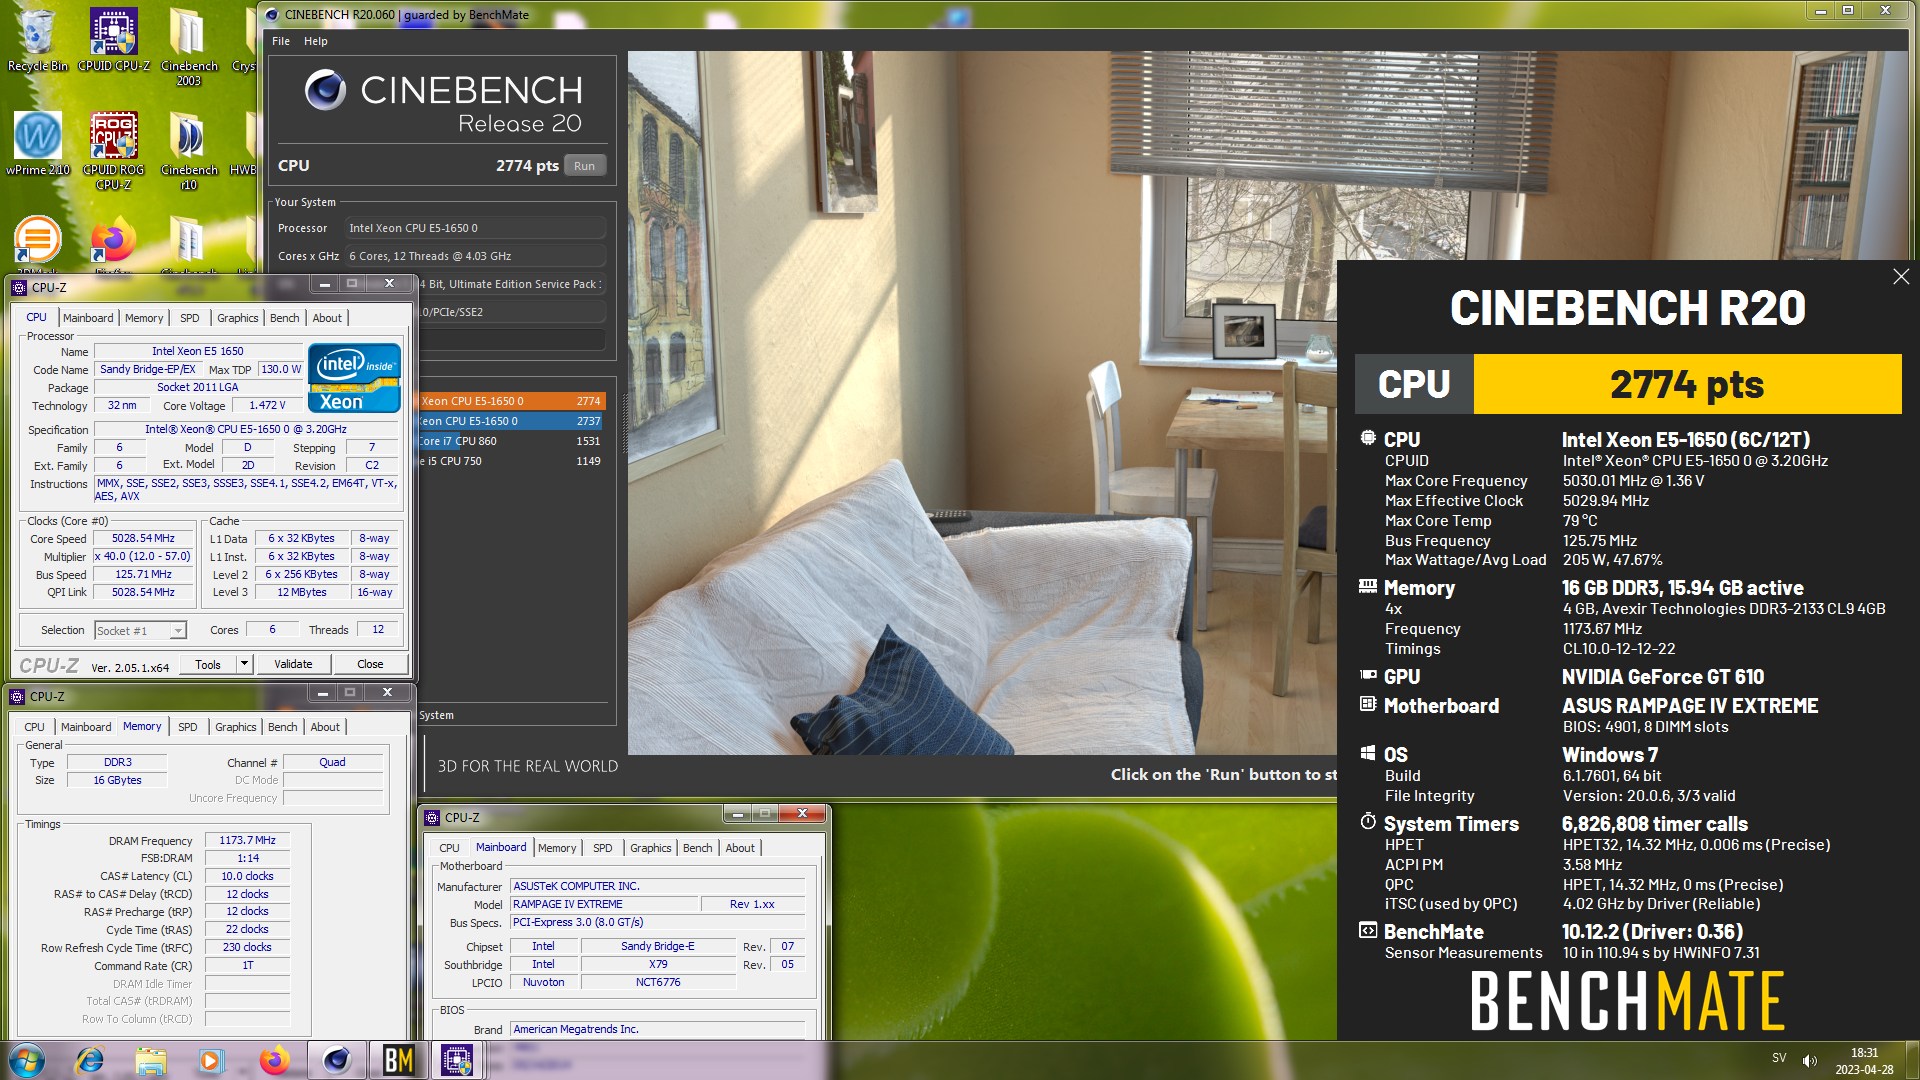
Task: Open the Cinebench 2003 desktop folder
Action: [189, 45]
